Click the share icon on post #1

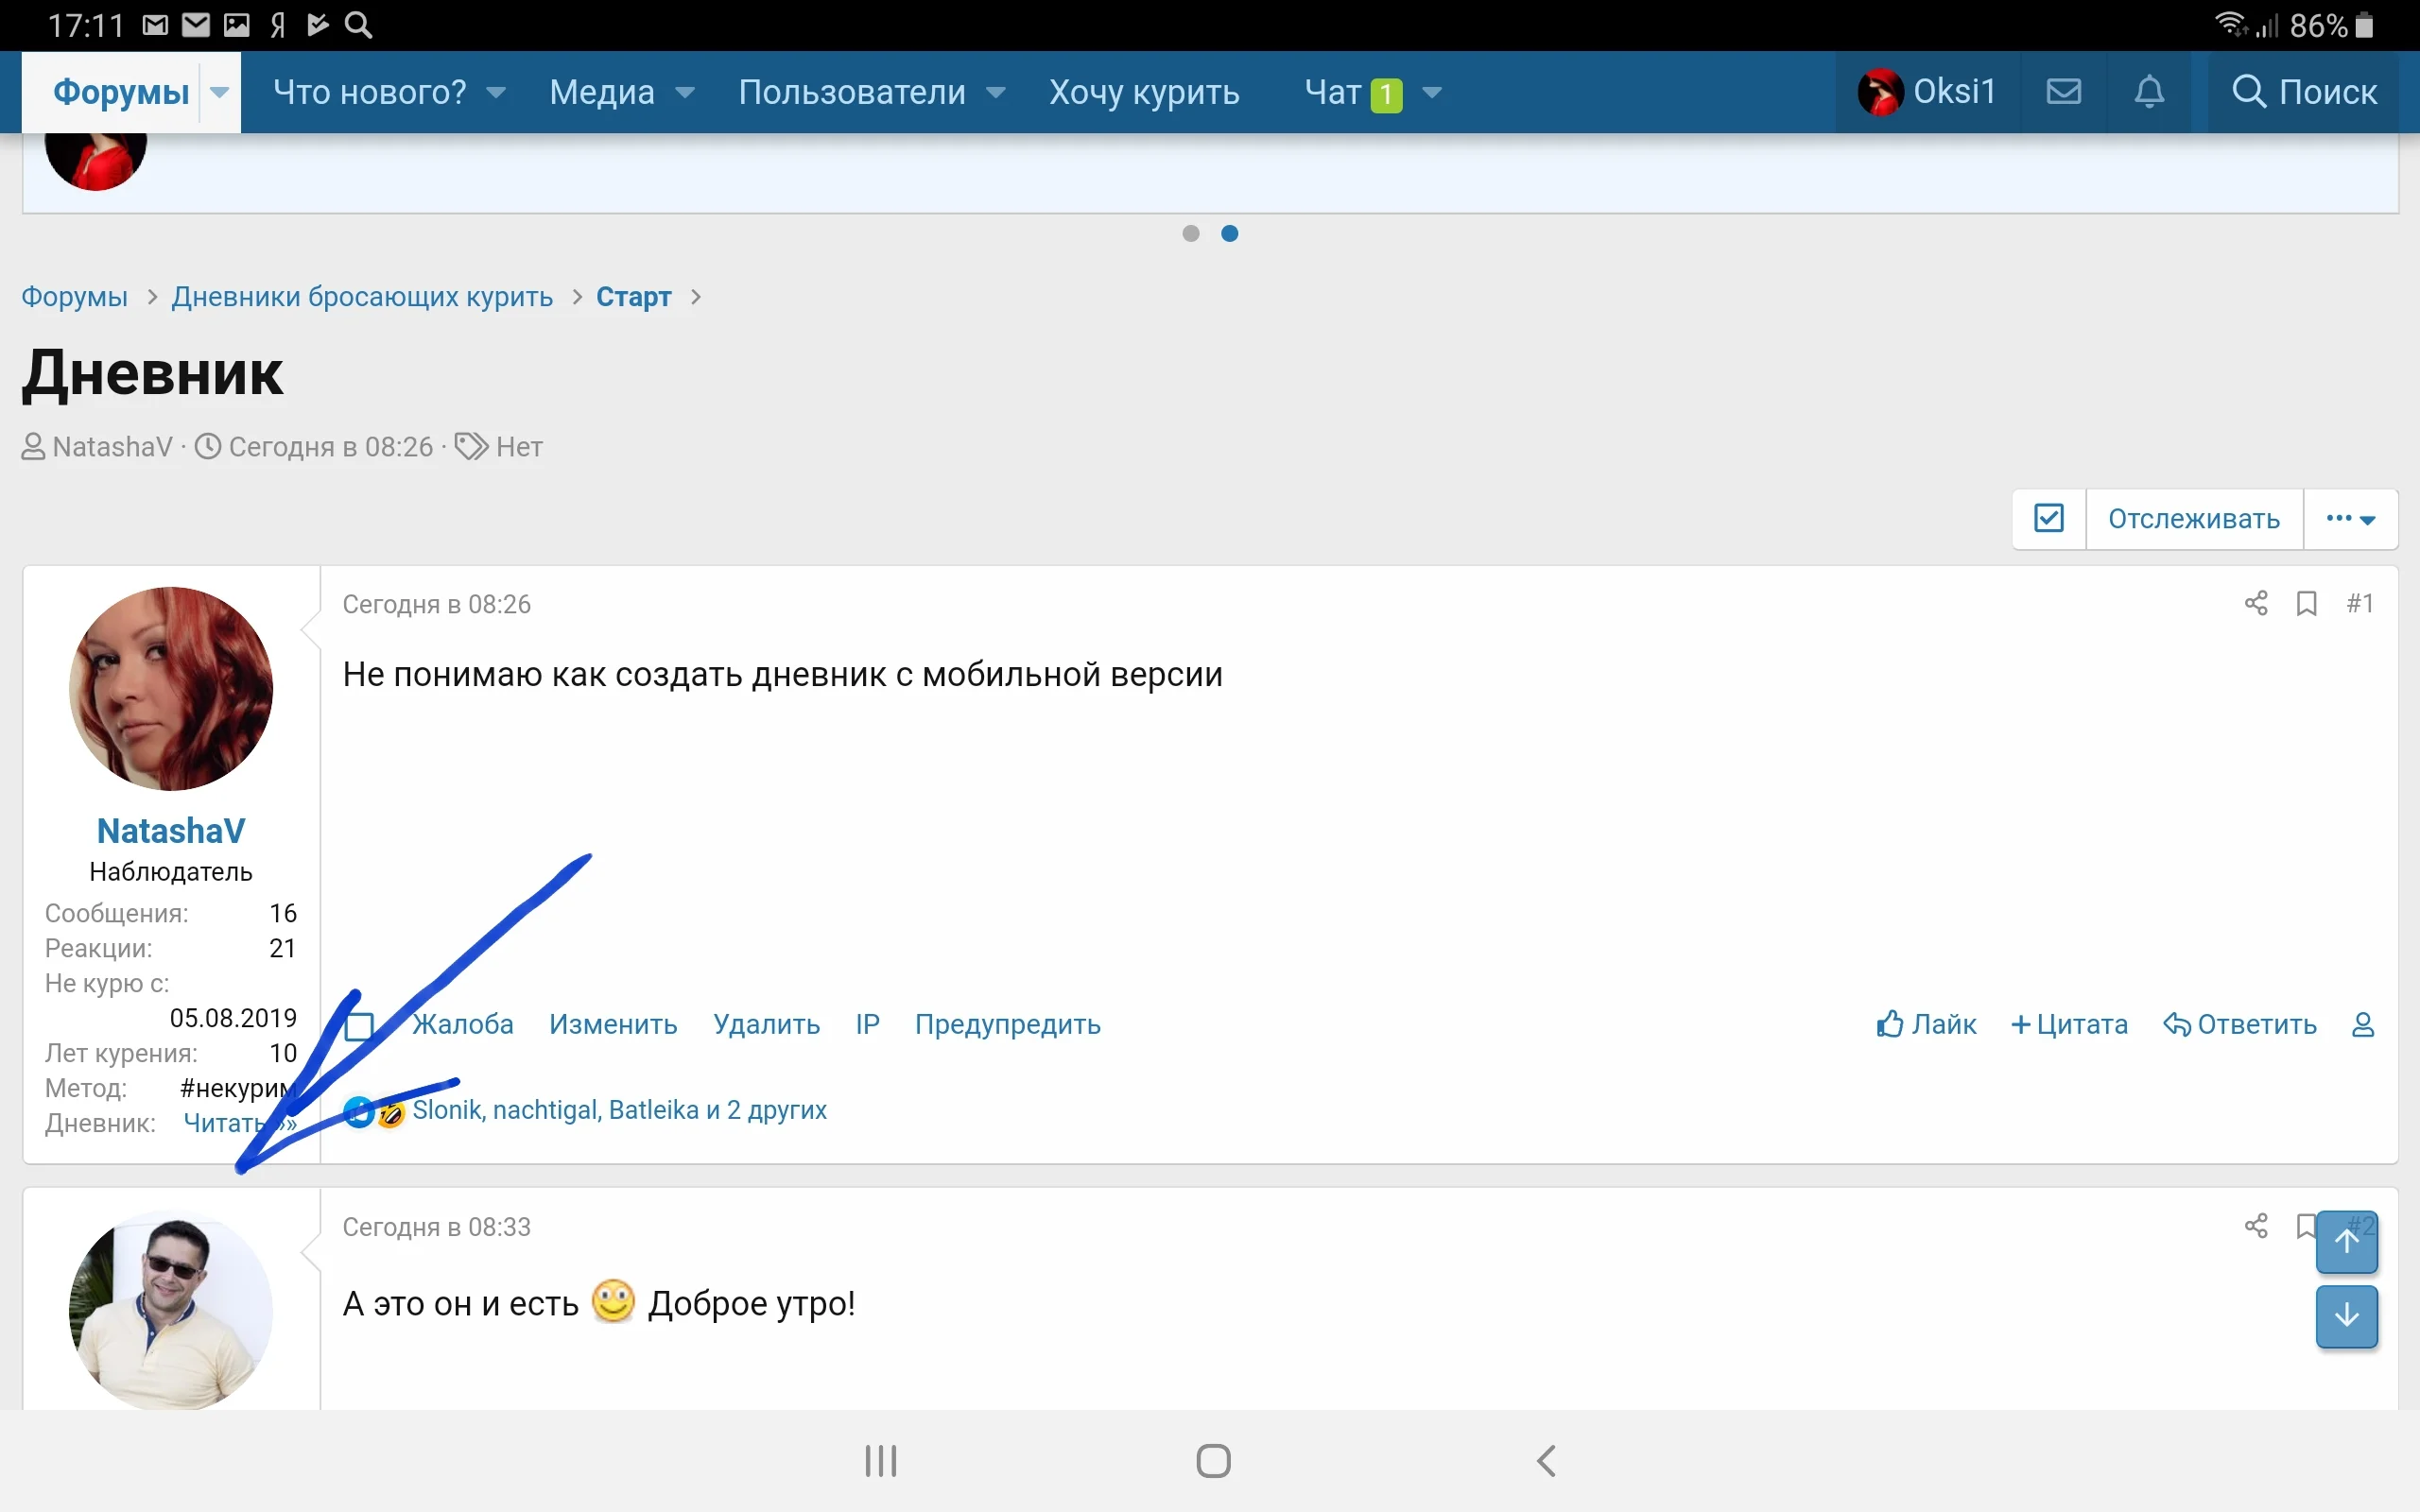click(x=2256, y=603)
